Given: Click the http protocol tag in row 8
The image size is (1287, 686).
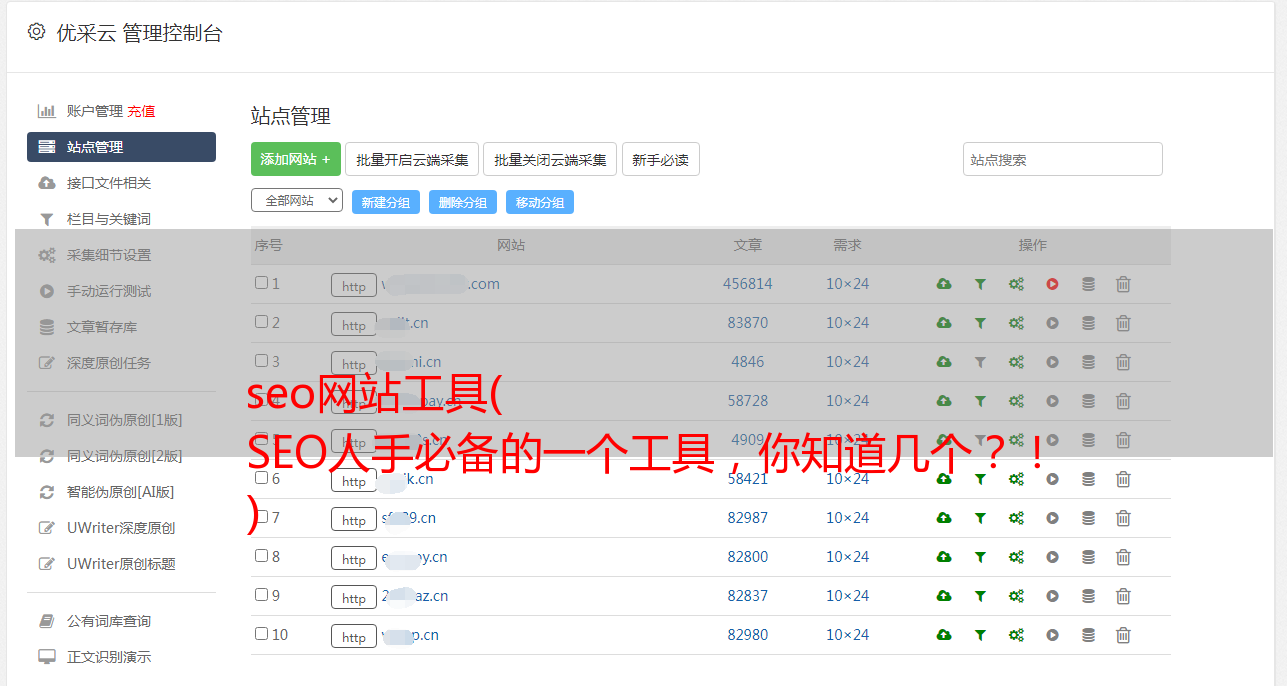Looking at the screenshot, I should click(x=354, y=559).
